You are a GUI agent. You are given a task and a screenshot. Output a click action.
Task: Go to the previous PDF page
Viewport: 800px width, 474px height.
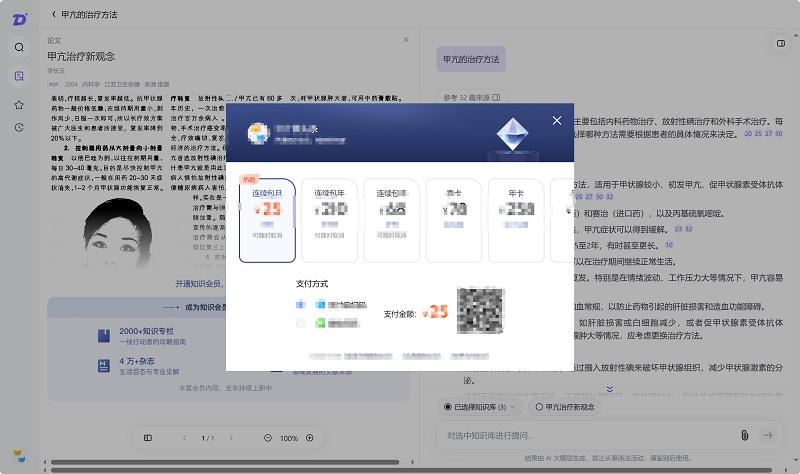[184, 438]
